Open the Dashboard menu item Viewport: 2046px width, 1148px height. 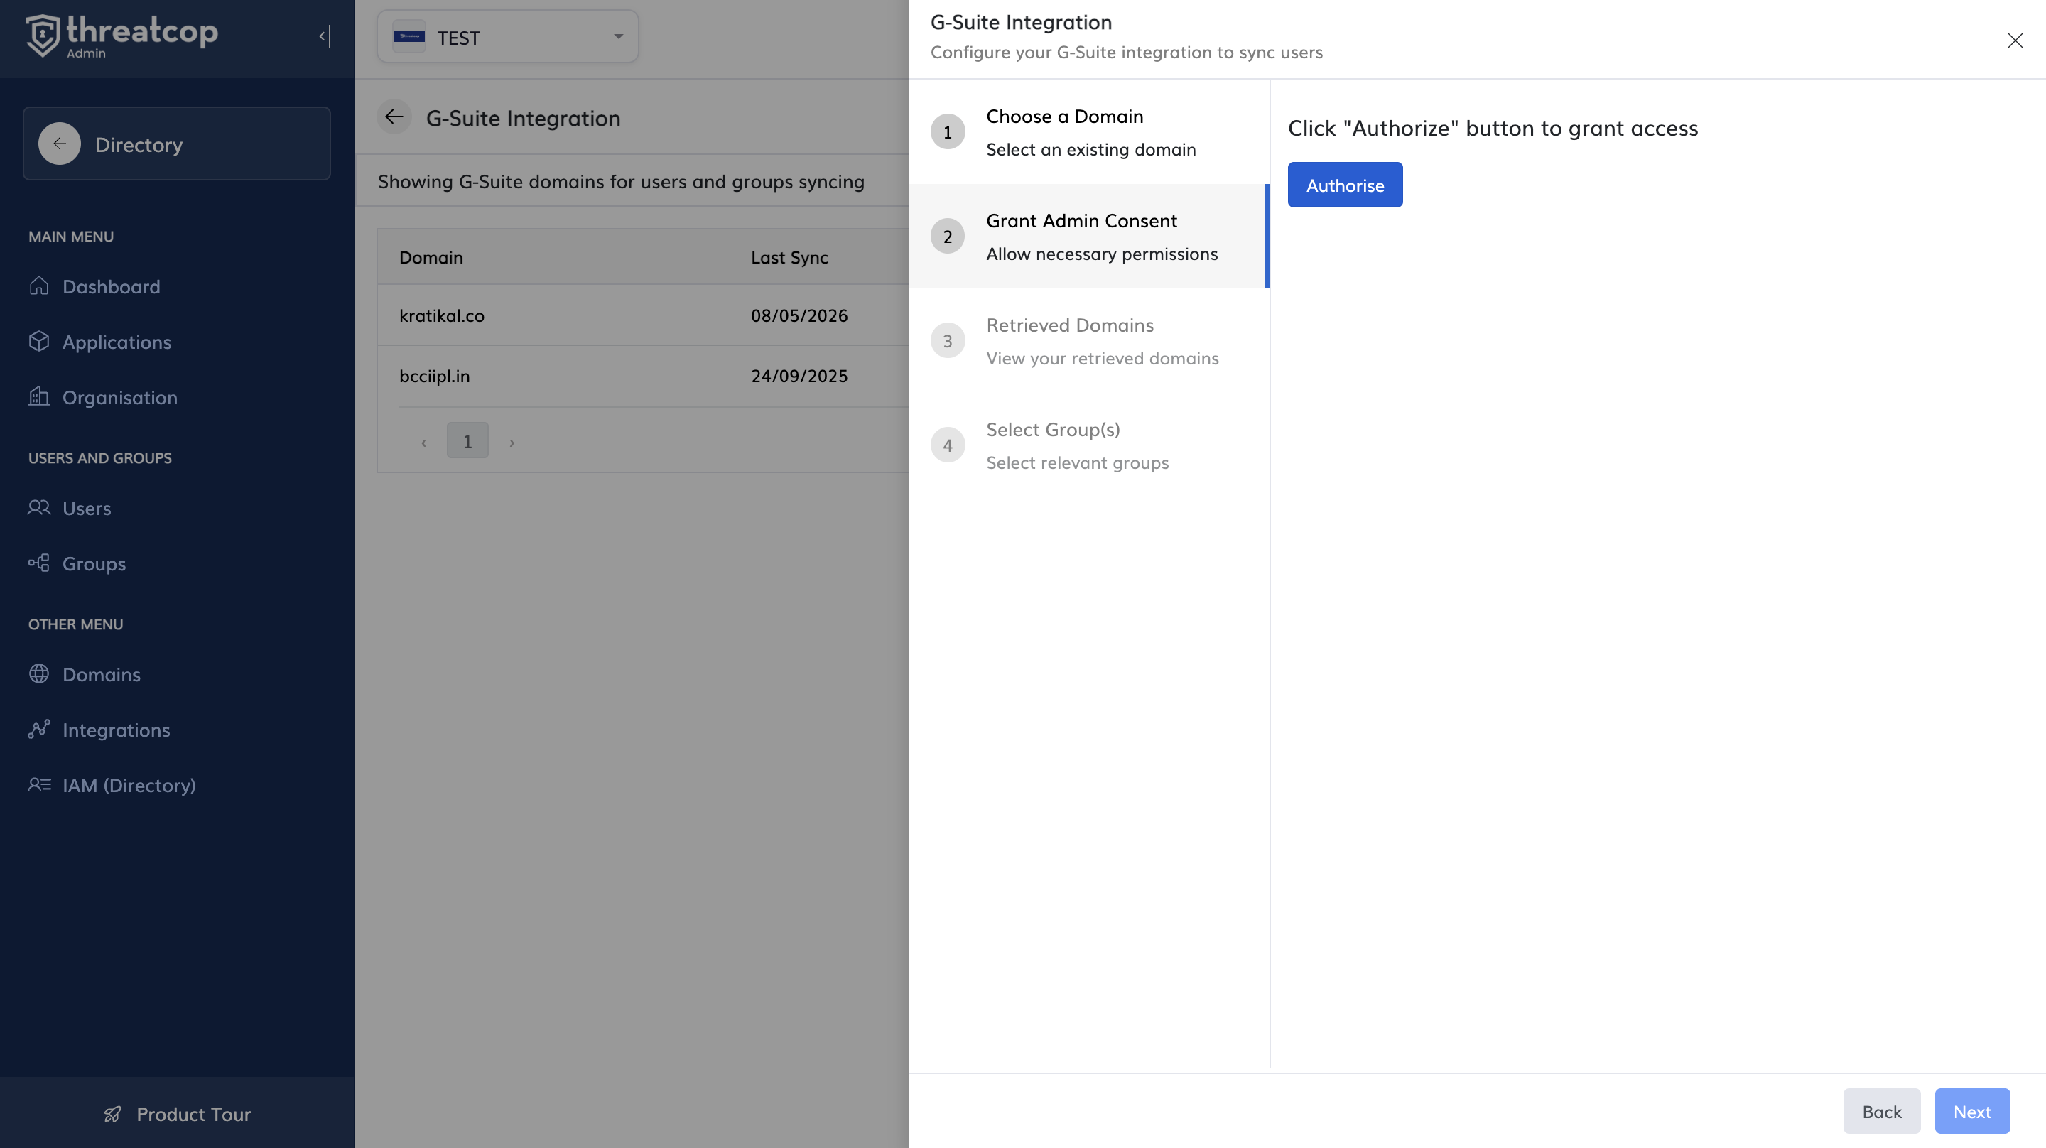pyautogui.click(x=111, y=287)
